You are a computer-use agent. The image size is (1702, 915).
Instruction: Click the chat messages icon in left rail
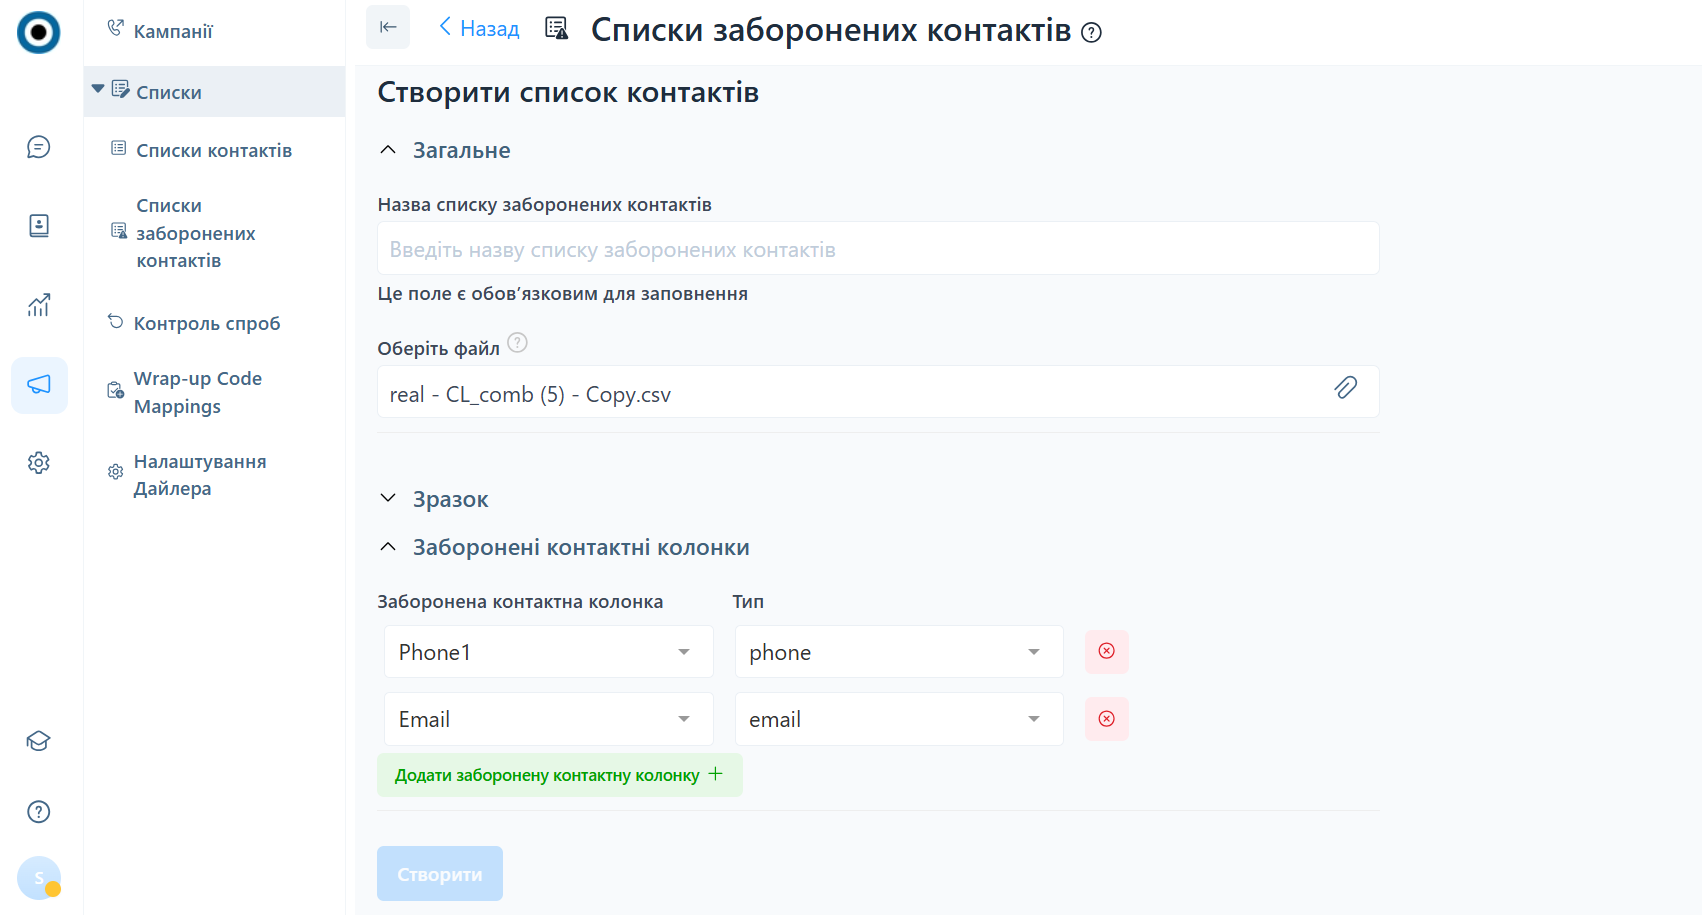pos(38,147)
